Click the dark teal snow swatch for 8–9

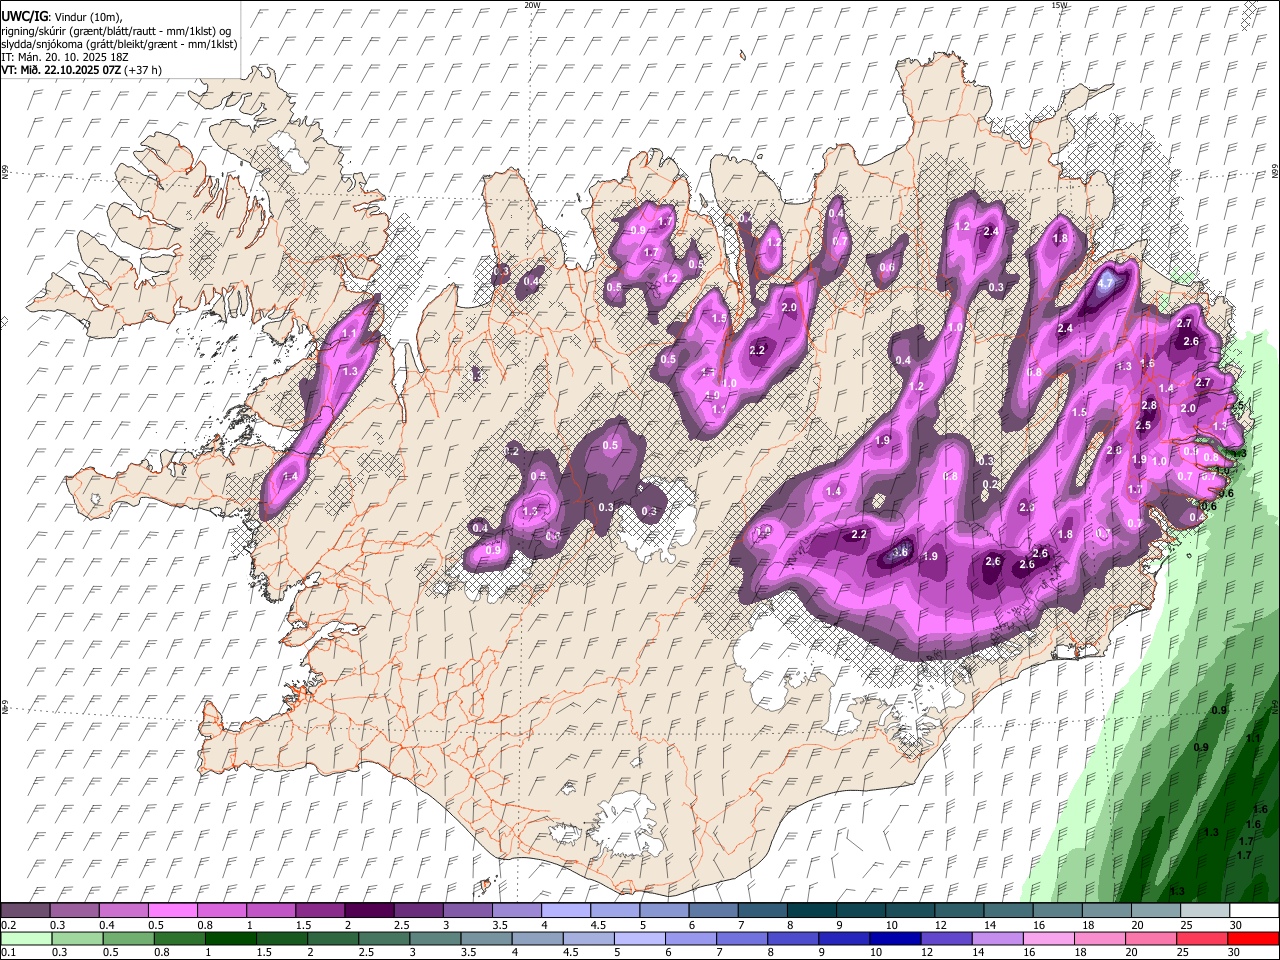812,911
